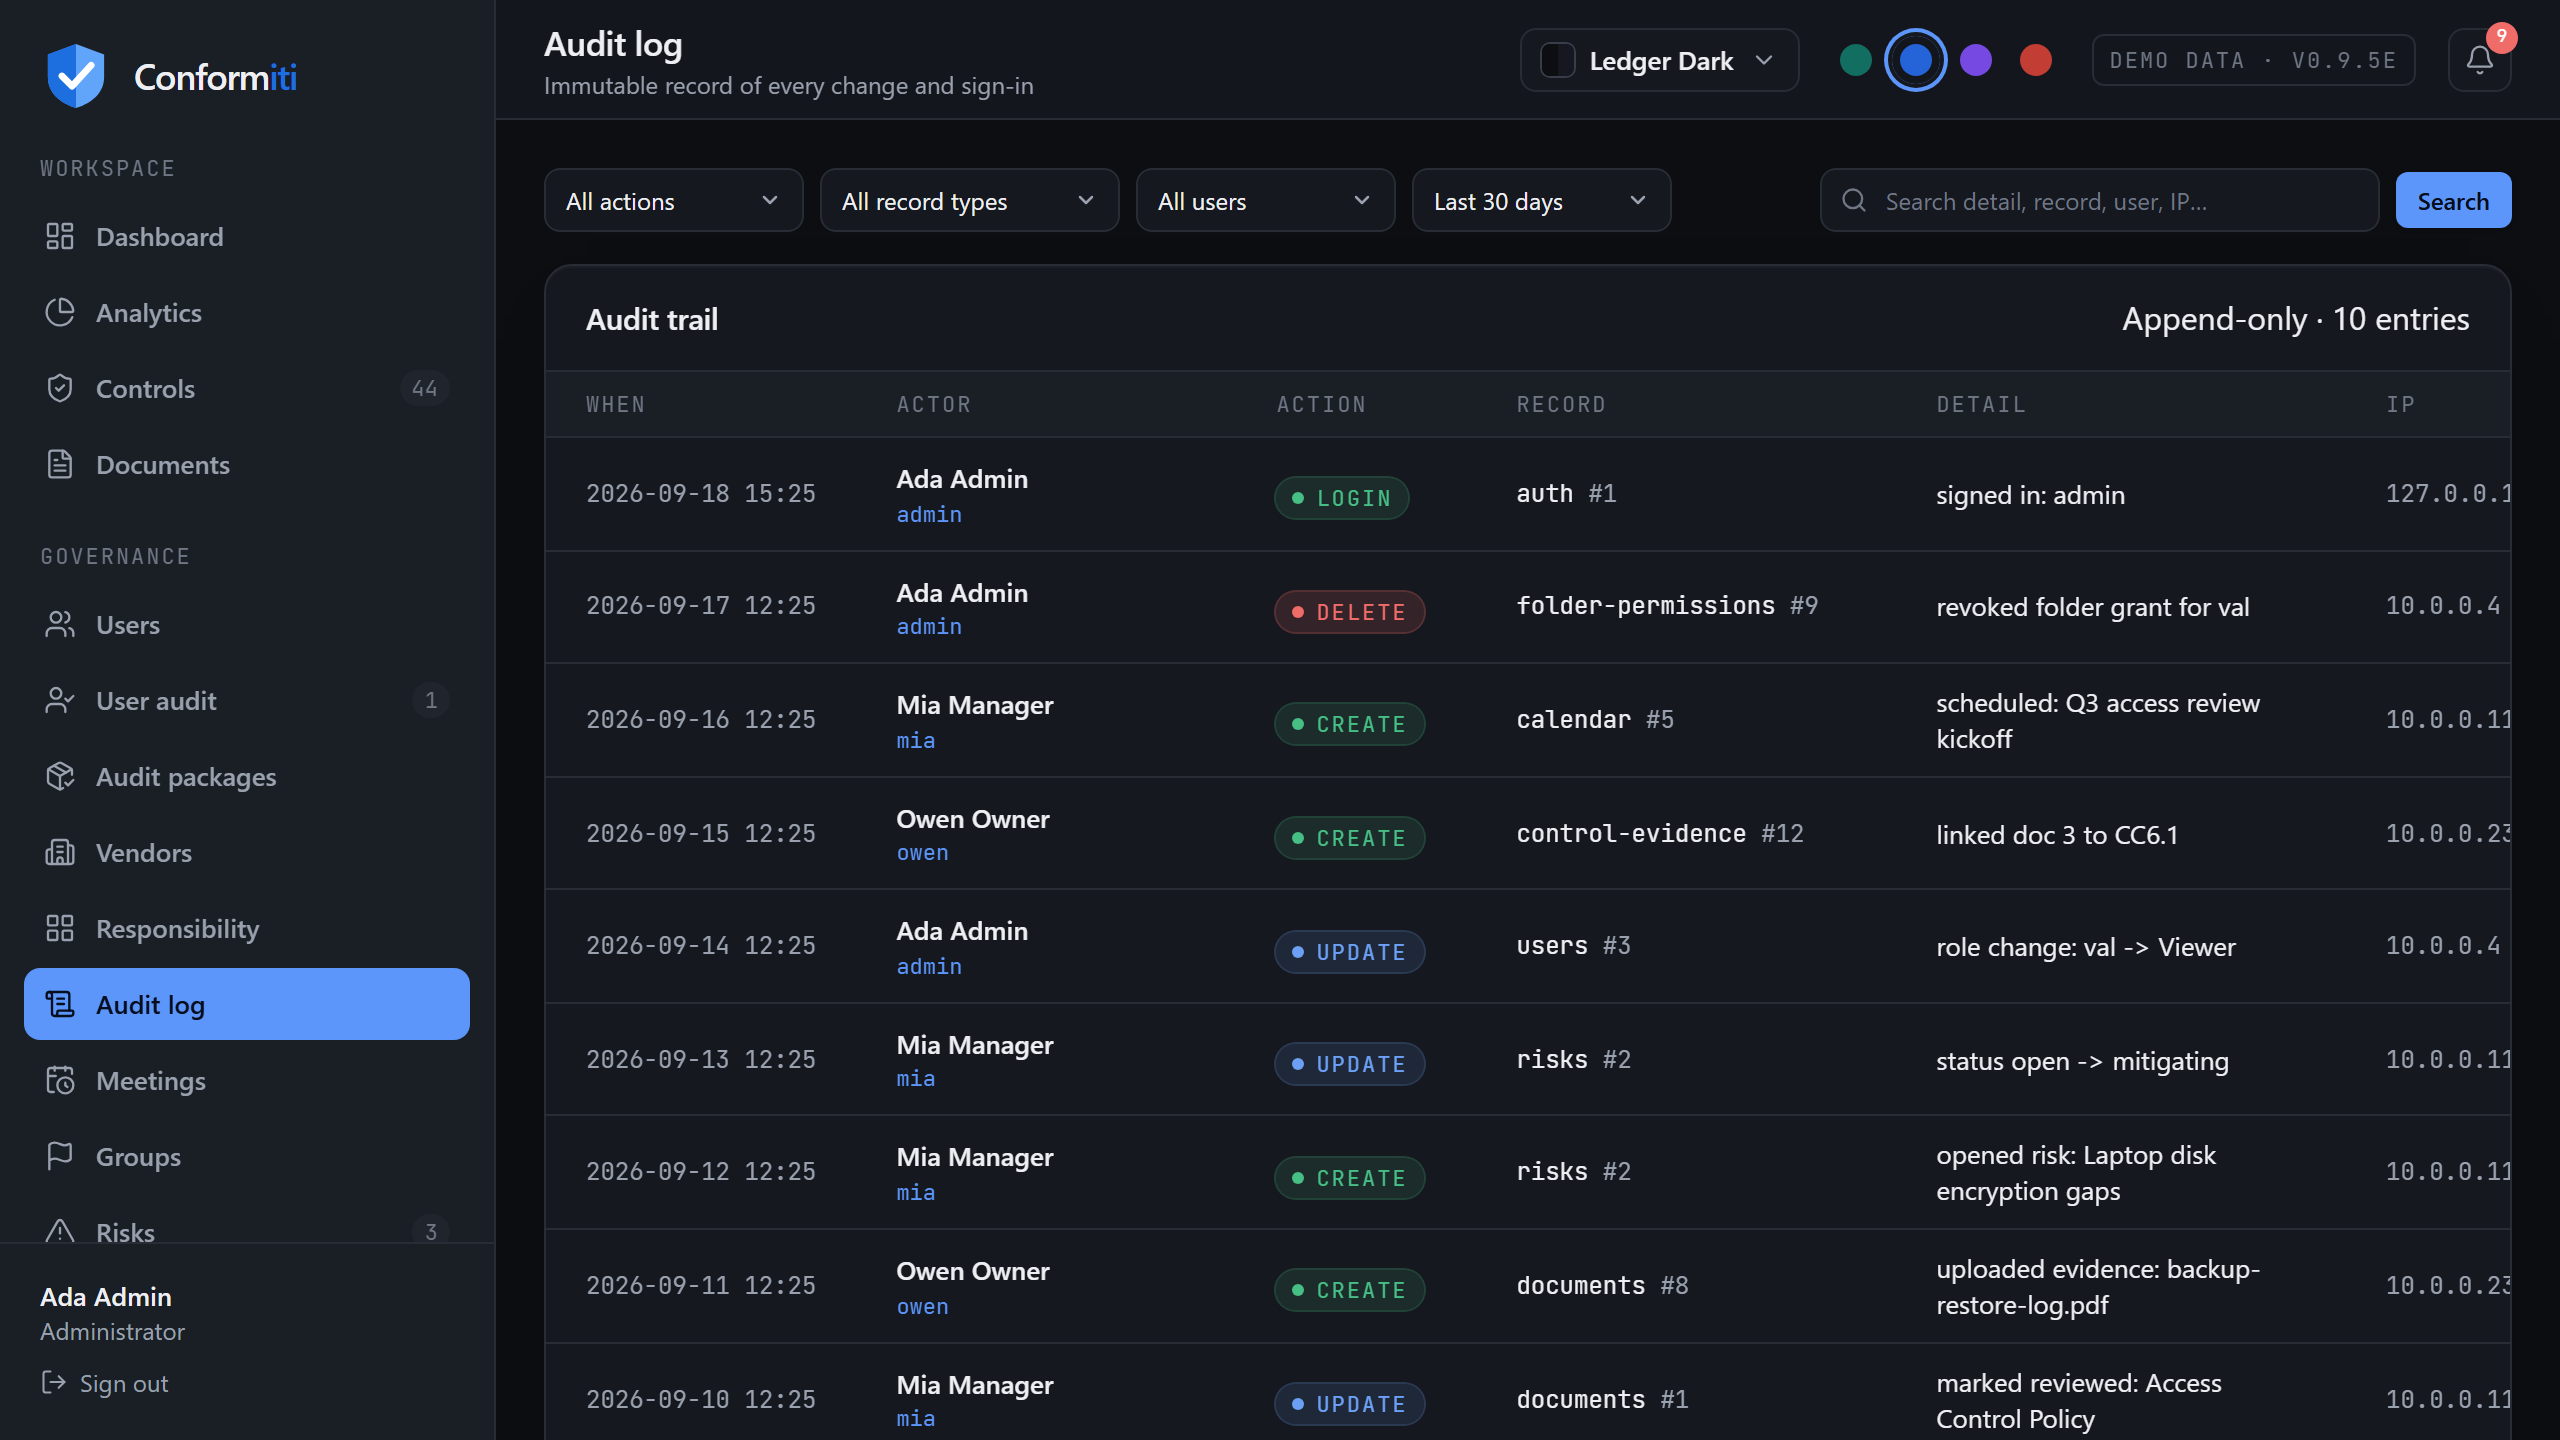Image resolution: width=2560 pixels, height=1440 pixels.
Task: Click the Sign out arrow icon
Action: pyautogui.click(x=53, y=1383)
